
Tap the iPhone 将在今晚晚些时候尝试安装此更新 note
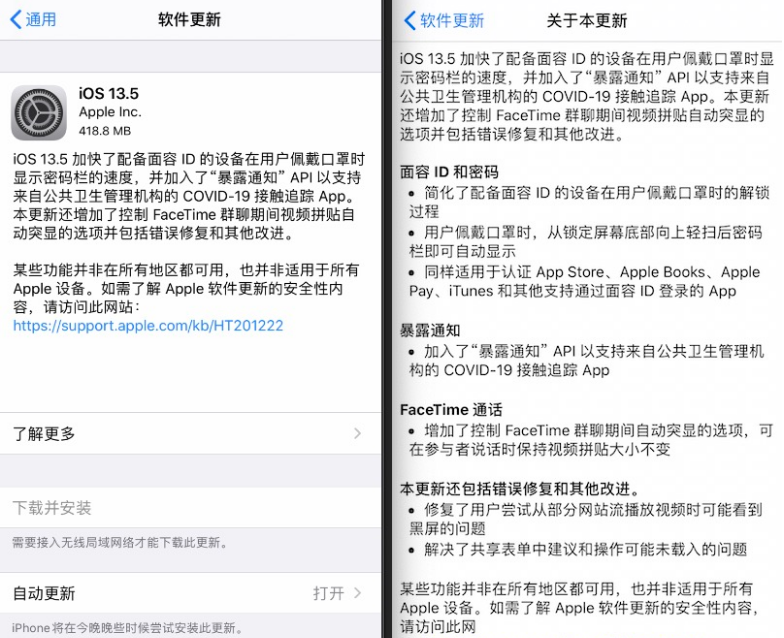pos(128,628)
